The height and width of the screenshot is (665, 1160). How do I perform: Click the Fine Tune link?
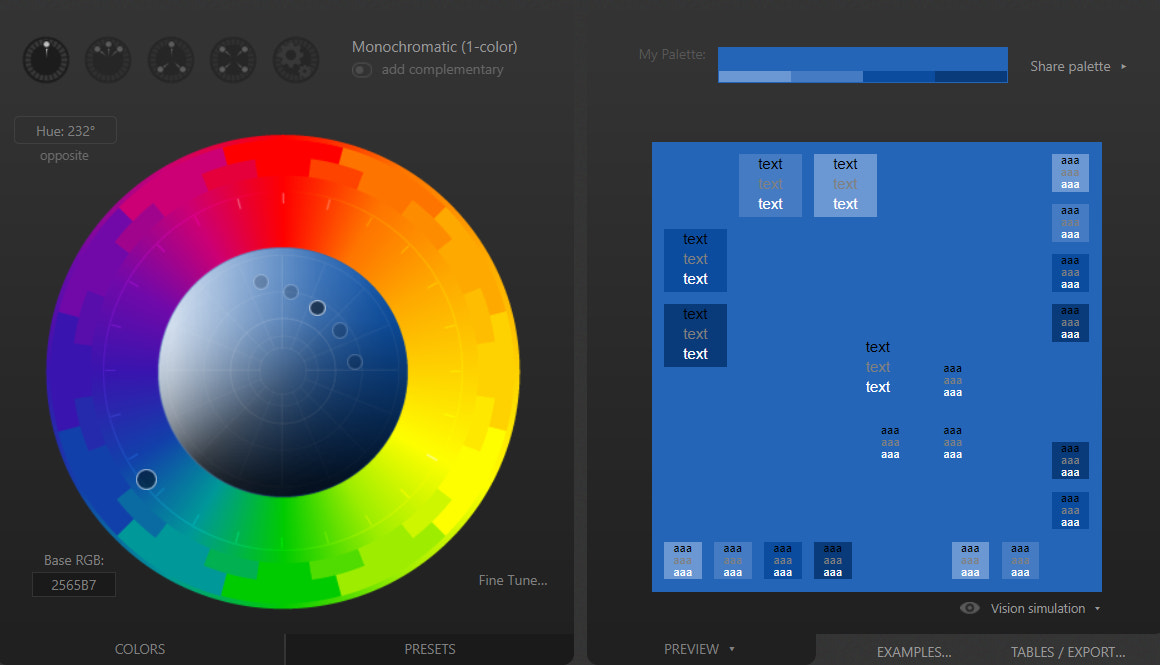coord(513,580)
